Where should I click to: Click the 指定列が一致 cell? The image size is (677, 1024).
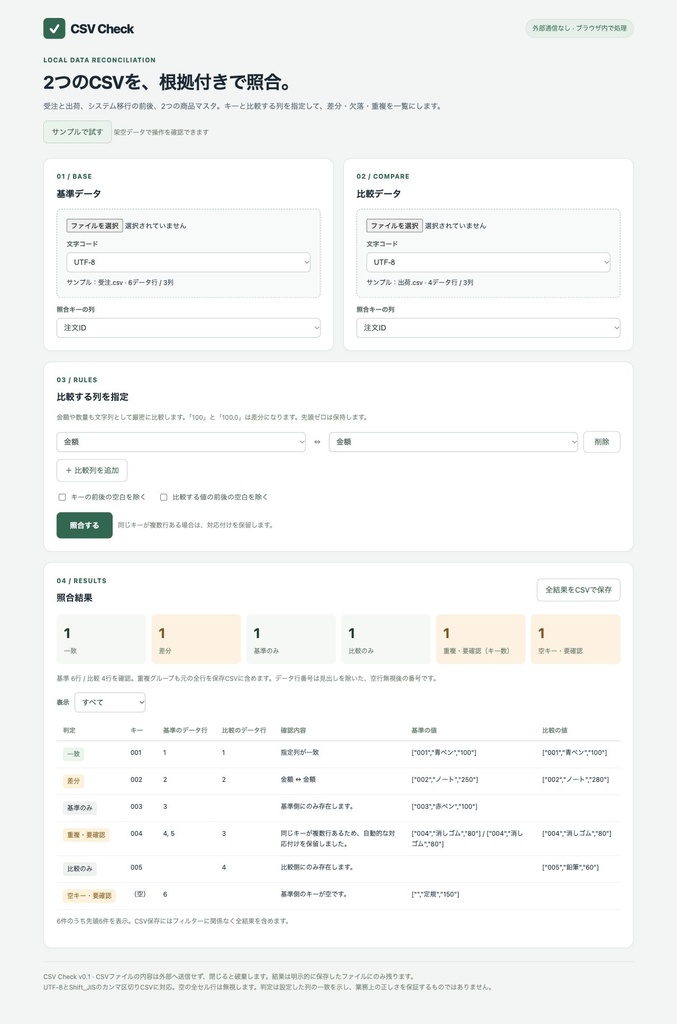(300, 752)
